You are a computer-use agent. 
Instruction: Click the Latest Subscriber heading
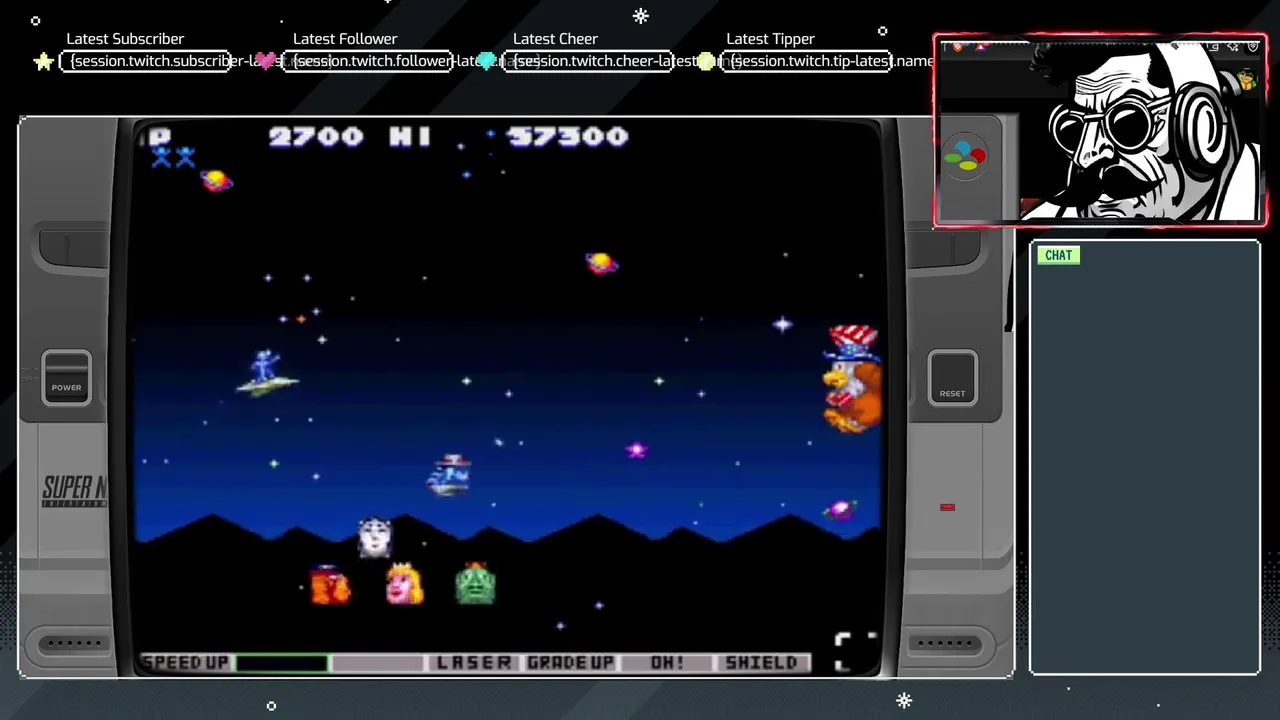pyautogui.click(x=125, y=39)
